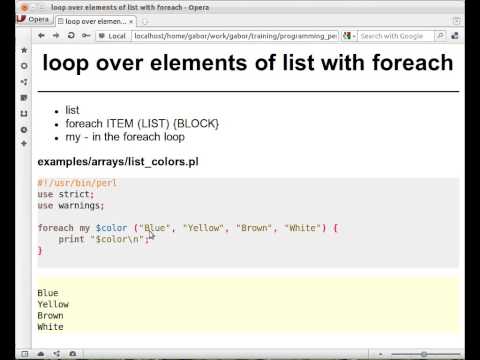The height and width of the screenshot is (360, 480).
Task: Open the circle panel icon in sidebar
Action: click(x=24, y=66)
